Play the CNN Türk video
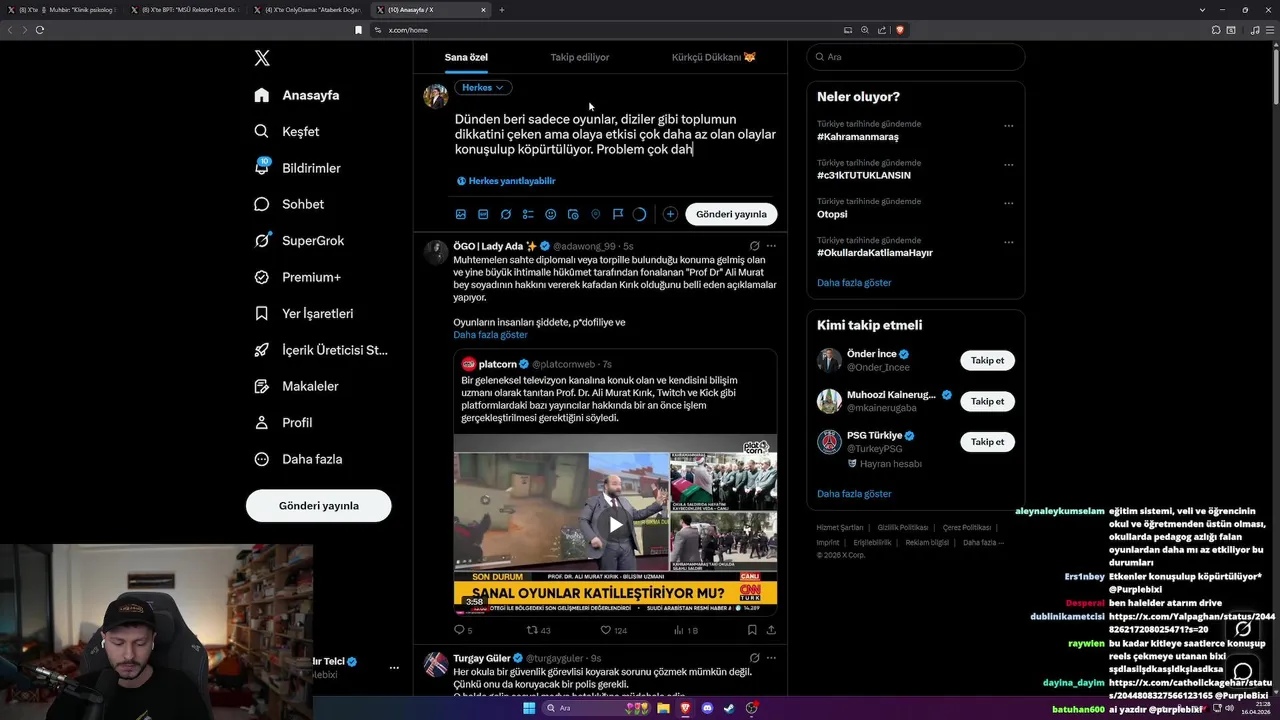The height and width of the screenshot is (720, 1280). 616,524
